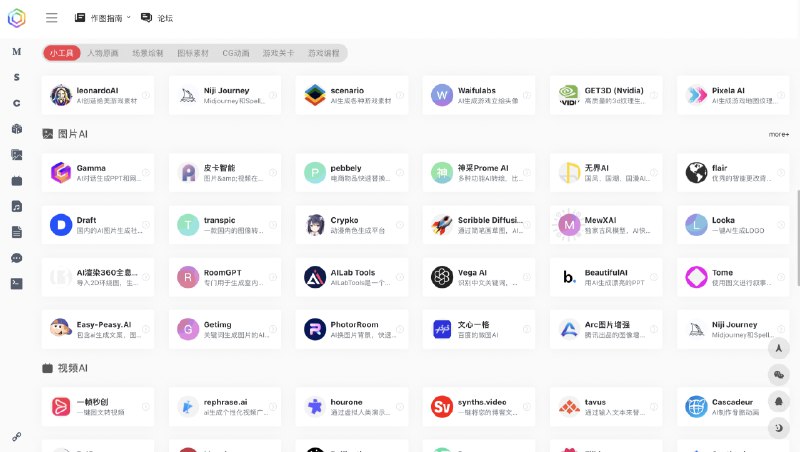Screen dimensions: 800x452
Task: Click the music sidebar icon
Action: tap(17, 206)
